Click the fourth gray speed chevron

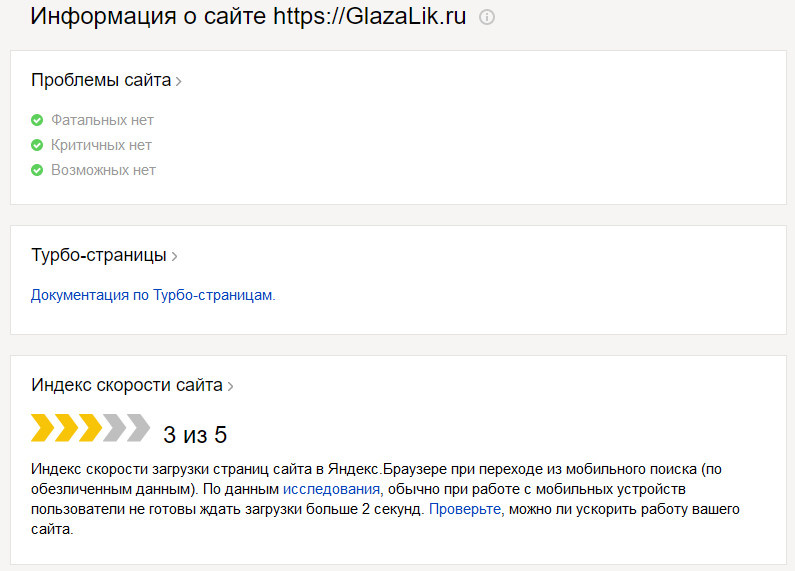[114, 427]
